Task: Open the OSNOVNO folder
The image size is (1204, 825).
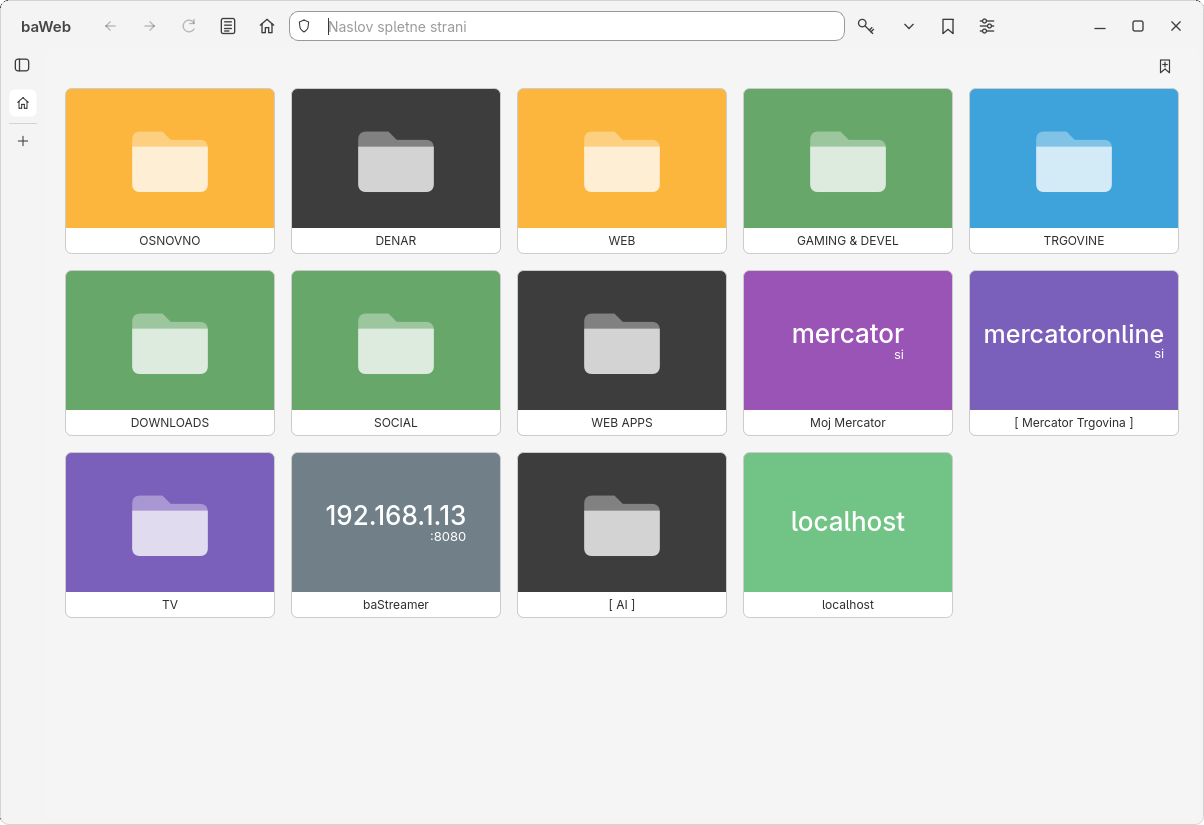Action: [170, 171]
